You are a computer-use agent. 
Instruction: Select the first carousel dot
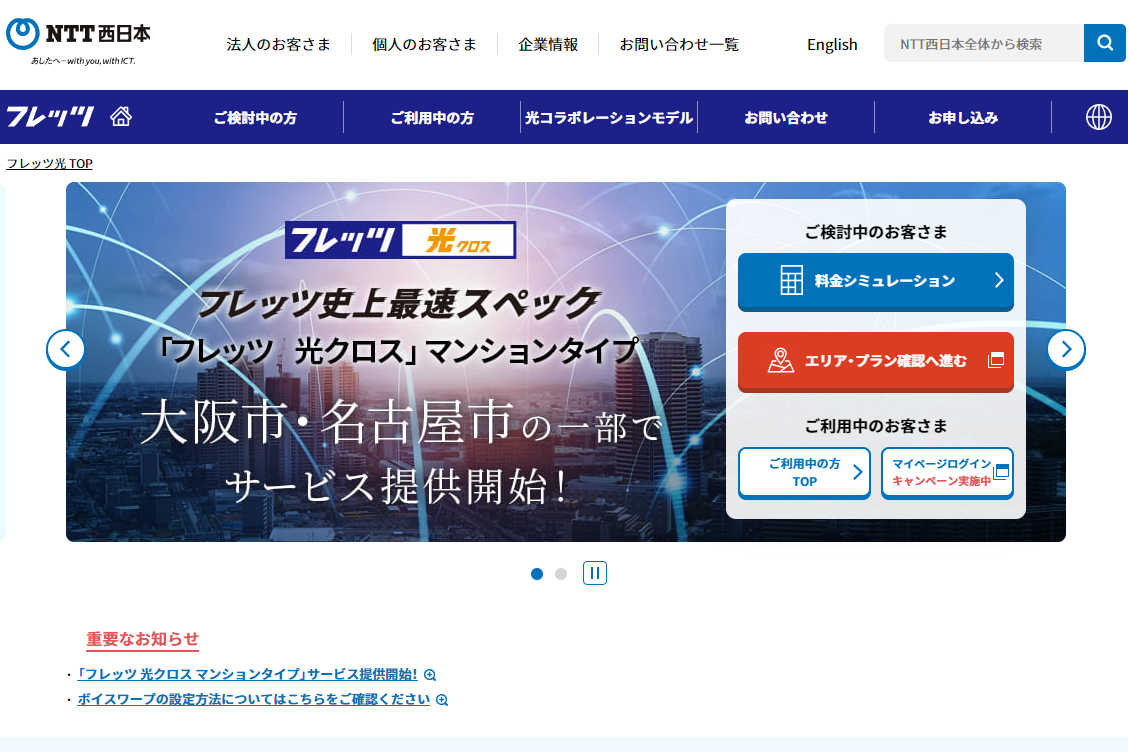click(536, 574)
